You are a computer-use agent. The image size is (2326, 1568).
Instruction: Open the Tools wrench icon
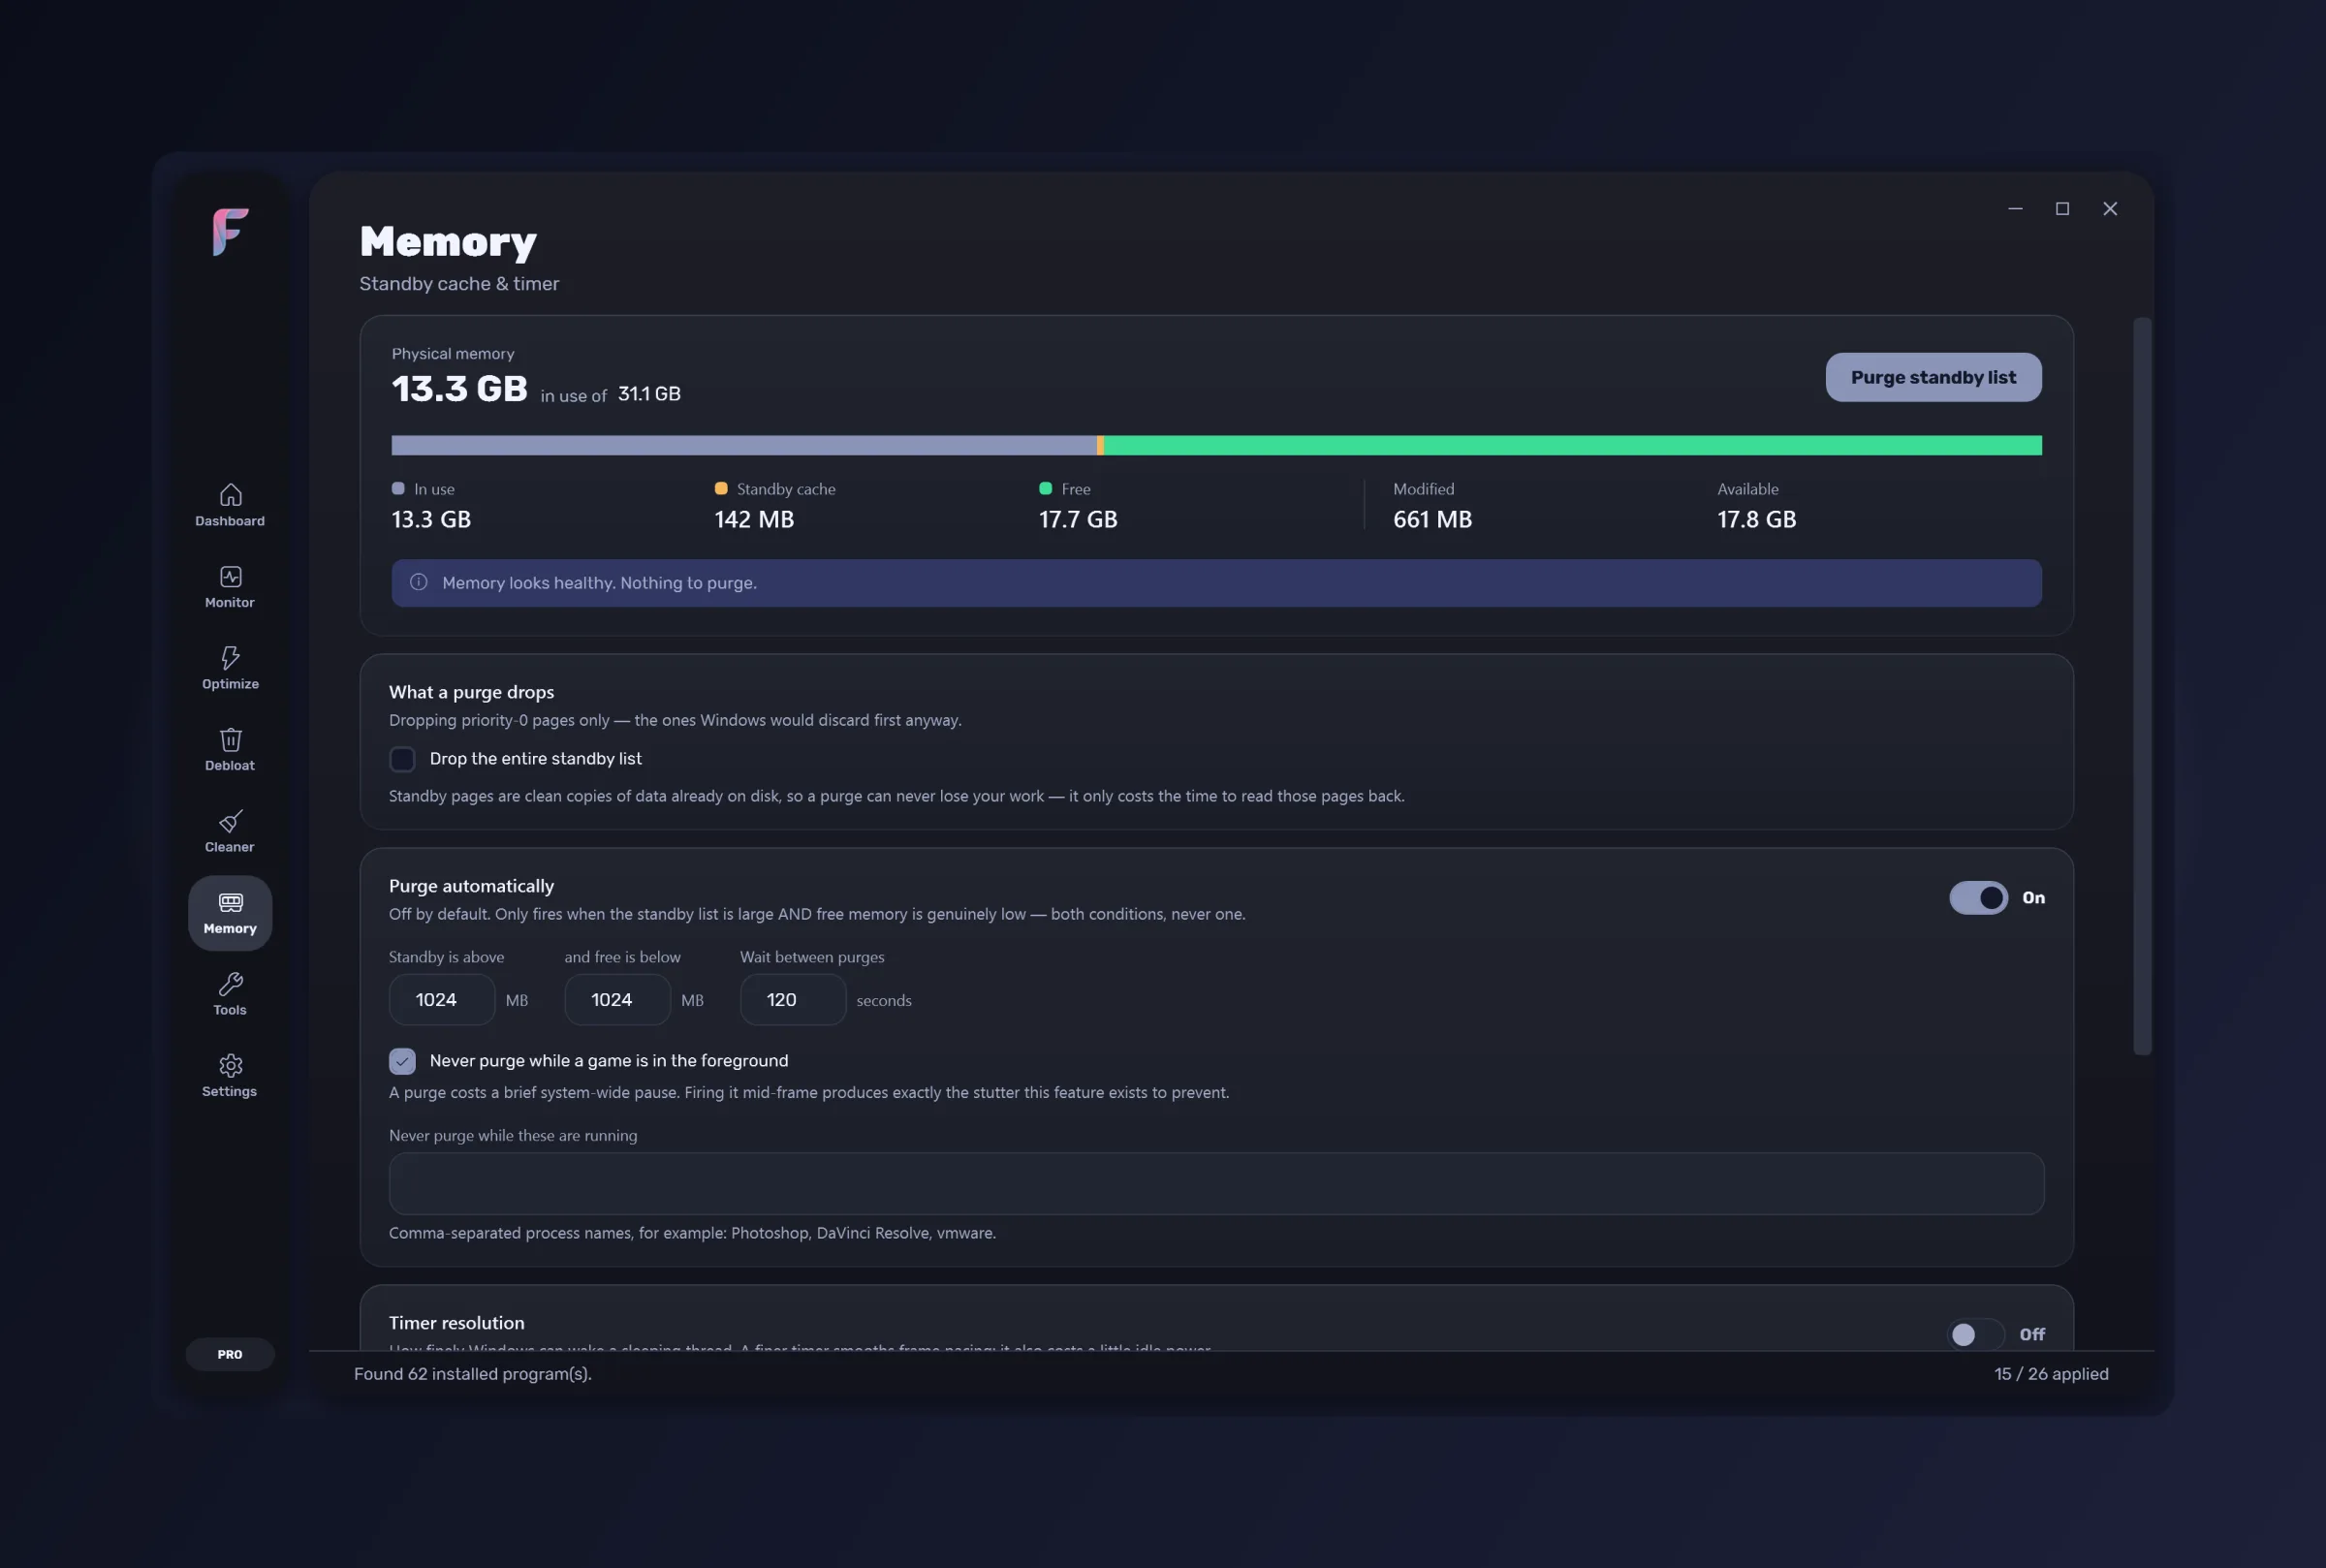230,984
